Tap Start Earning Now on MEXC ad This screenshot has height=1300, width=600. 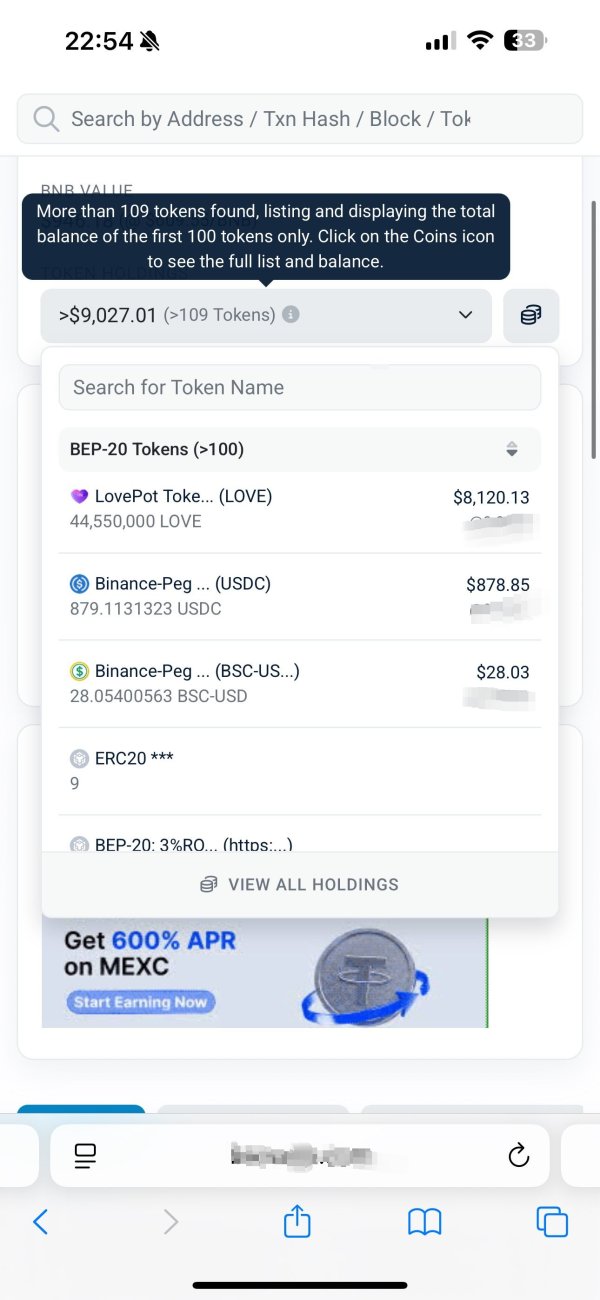[141, 1002]
